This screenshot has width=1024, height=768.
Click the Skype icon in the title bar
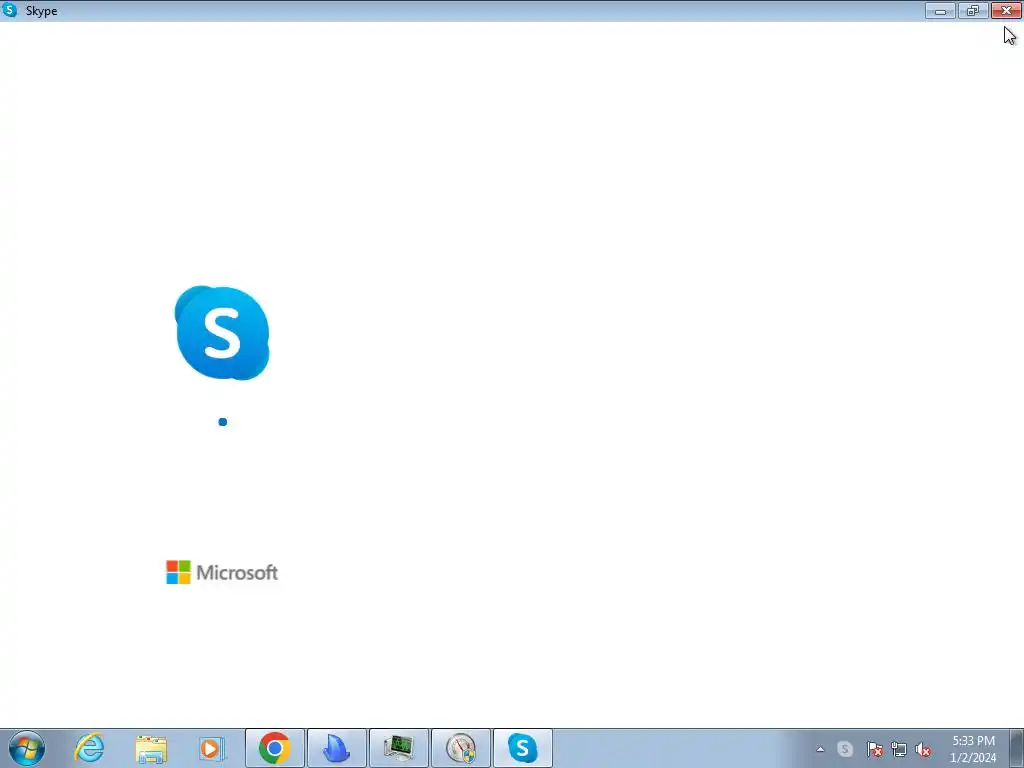(x=9, y=10)
